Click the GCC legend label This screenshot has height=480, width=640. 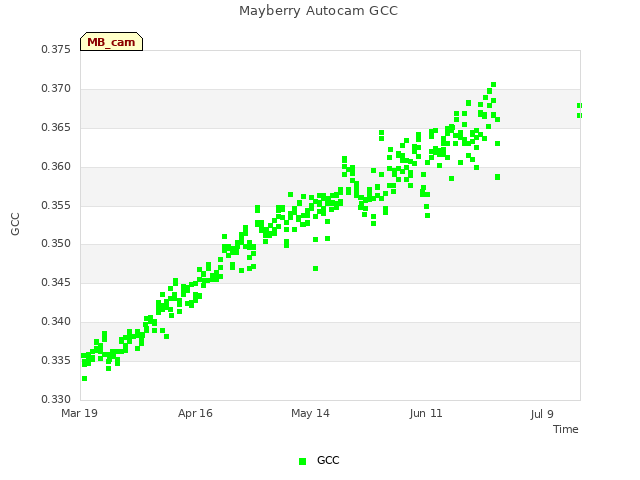point(328,460)
